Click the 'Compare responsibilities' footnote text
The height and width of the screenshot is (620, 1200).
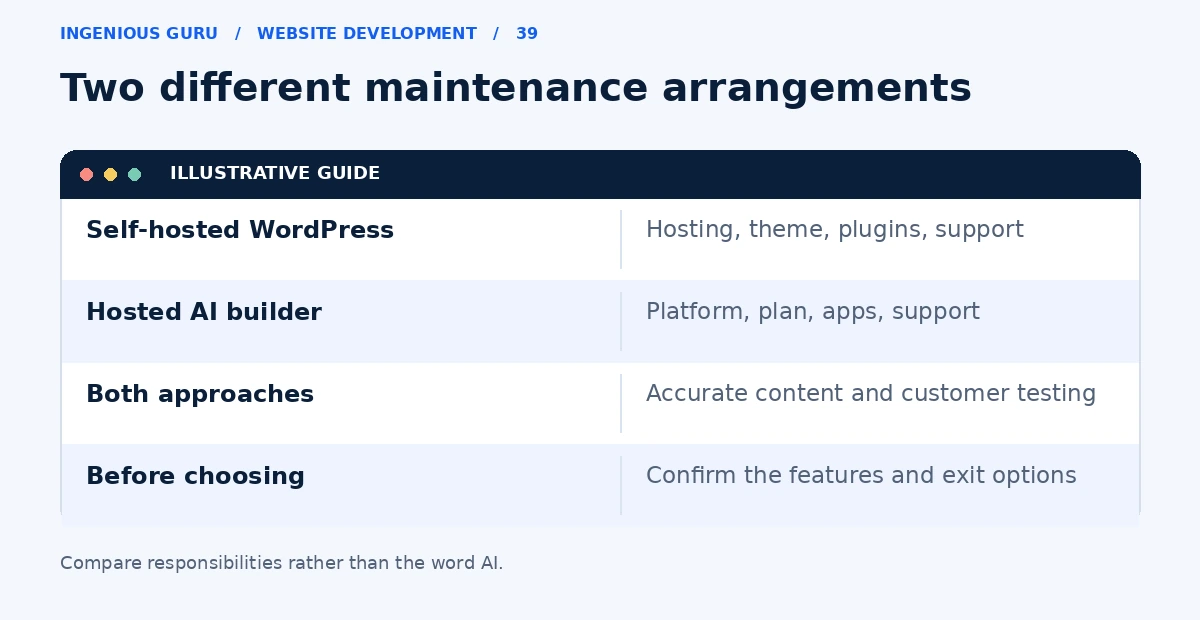282,563
